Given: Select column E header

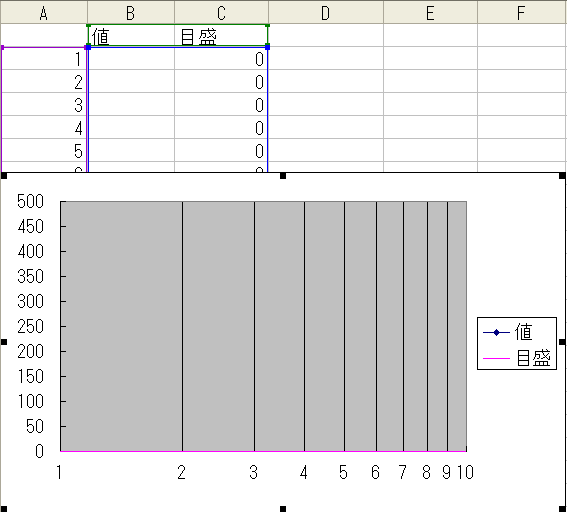Looking at the screenshot, I should click(430, 13).
